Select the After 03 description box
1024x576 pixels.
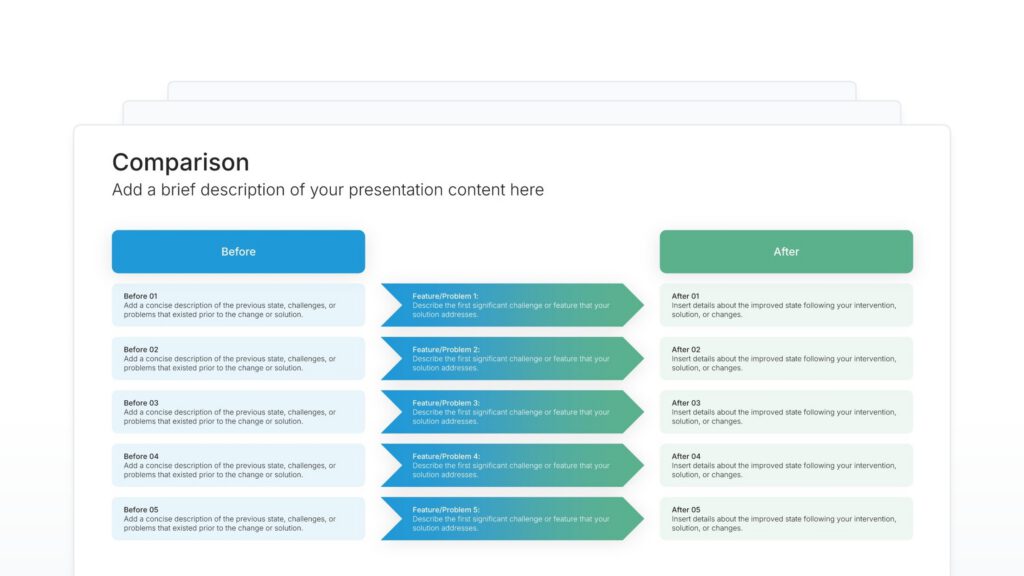tap(786, 412)
